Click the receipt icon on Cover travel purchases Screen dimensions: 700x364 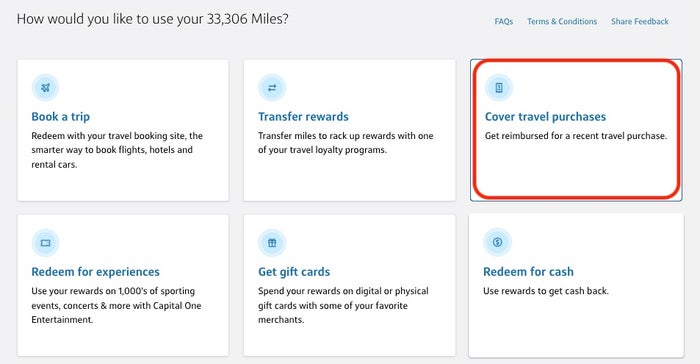click(x=499, y=88)
